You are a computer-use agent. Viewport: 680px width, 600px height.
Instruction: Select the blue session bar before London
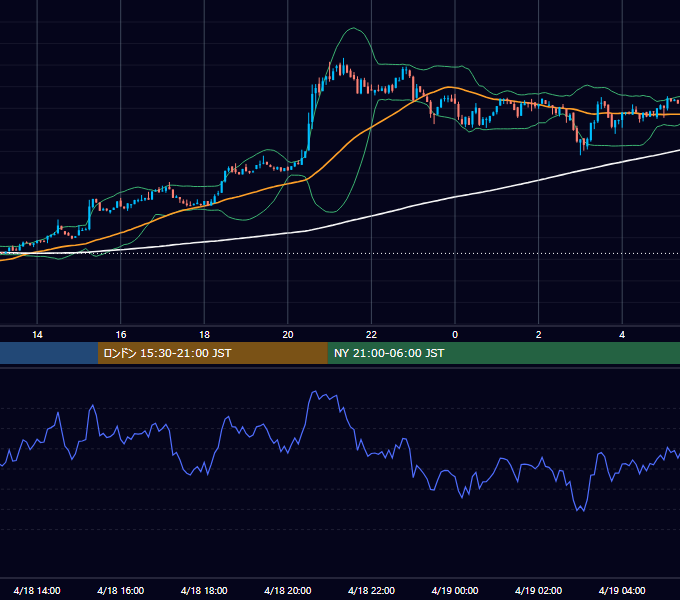pos(49,353)
